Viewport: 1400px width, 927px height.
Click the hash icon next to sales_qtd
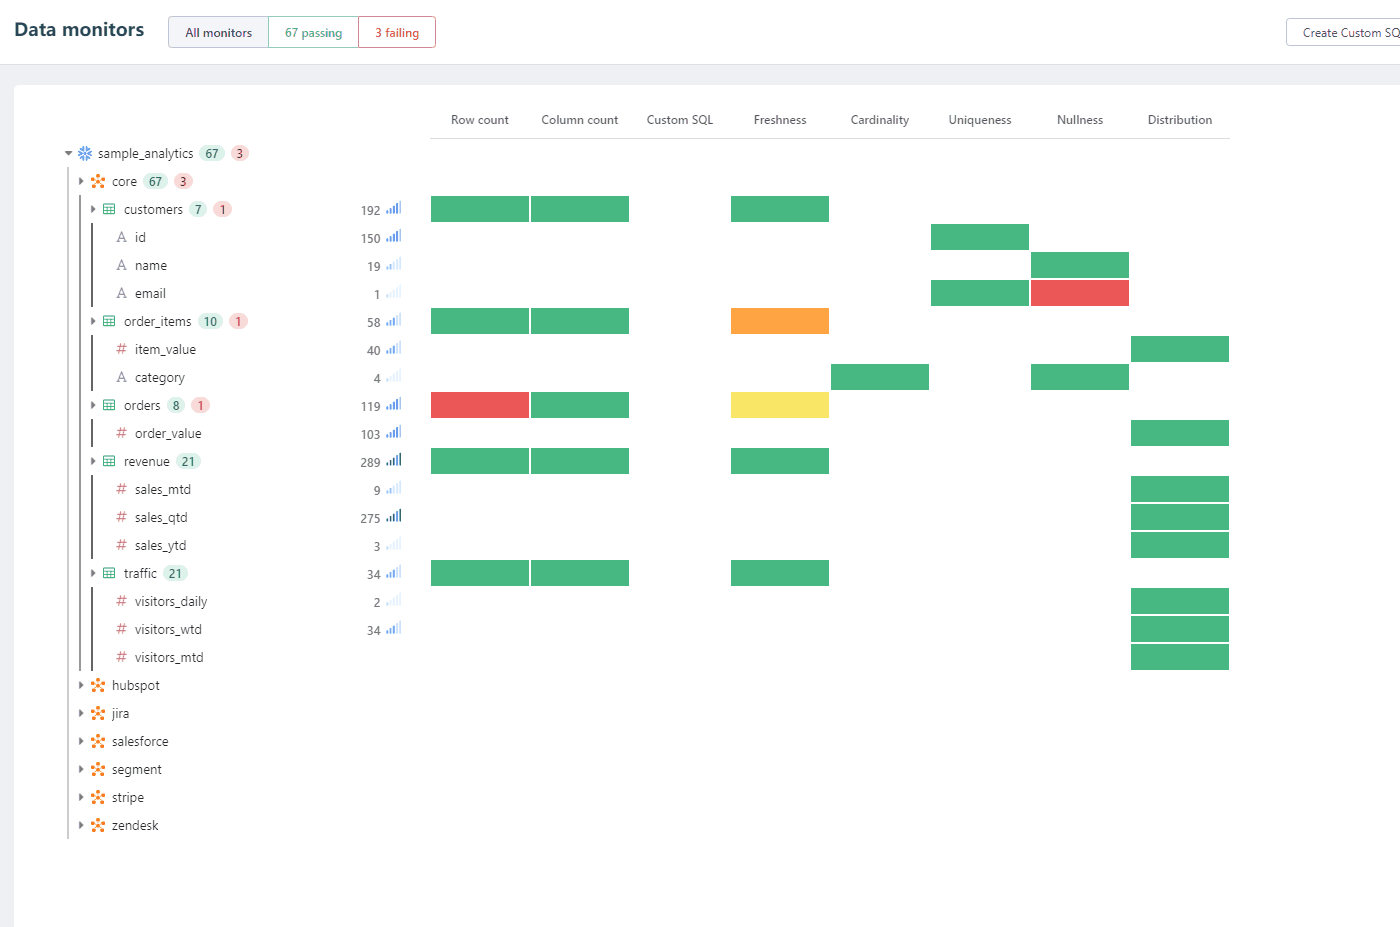tap(121, 517)
